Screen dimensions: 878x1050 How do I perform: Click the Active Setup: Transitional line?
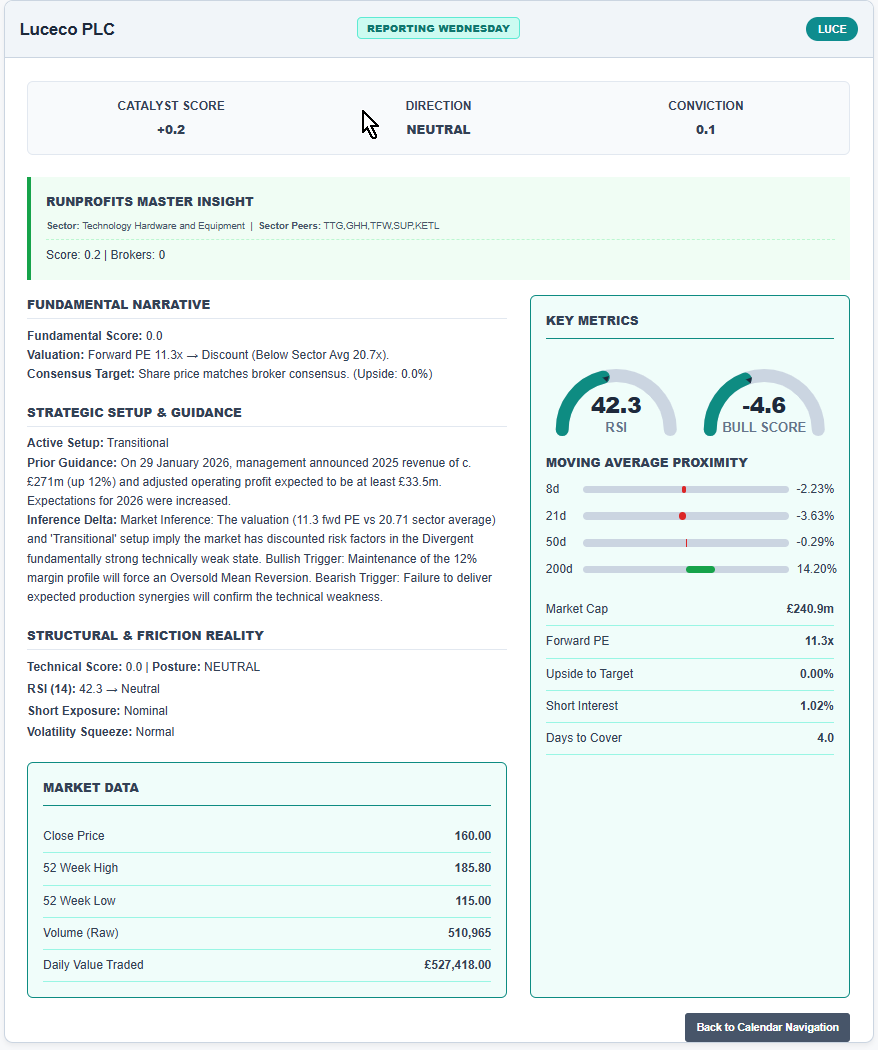click(98, 443)
